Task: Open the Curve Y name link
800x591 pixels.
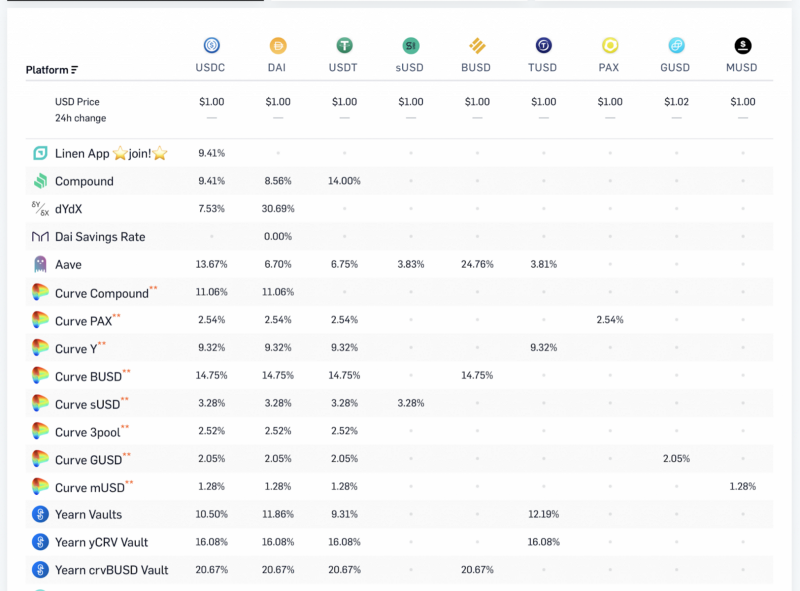Action: click(76, 349)
